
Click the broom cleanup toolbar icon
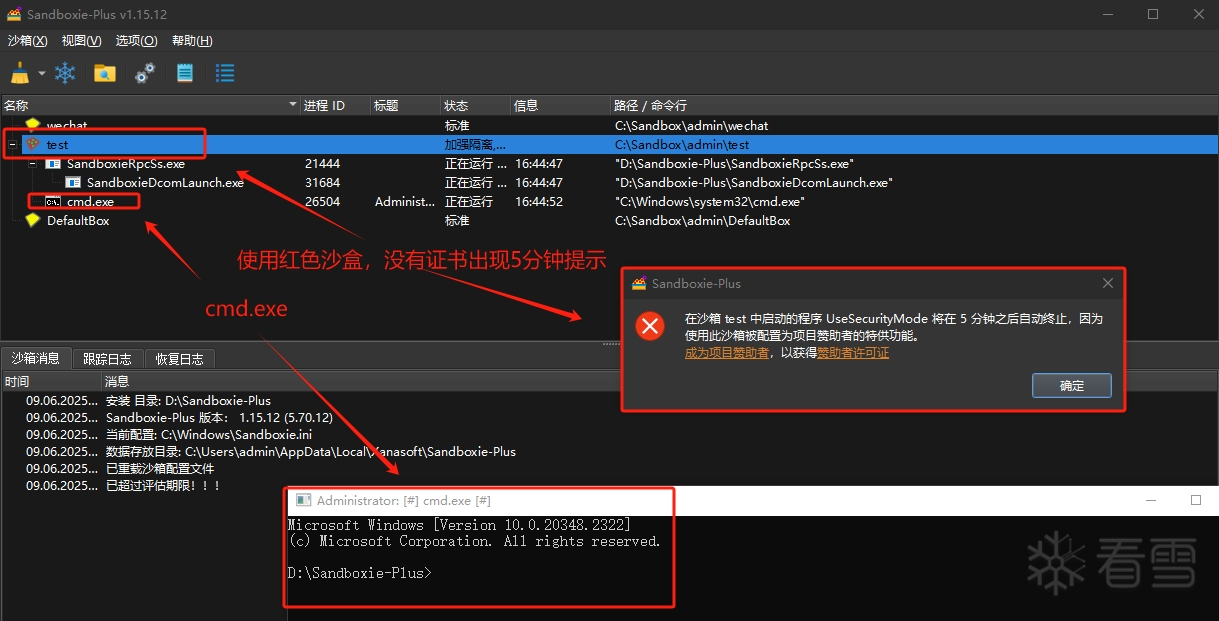point(20,73)
